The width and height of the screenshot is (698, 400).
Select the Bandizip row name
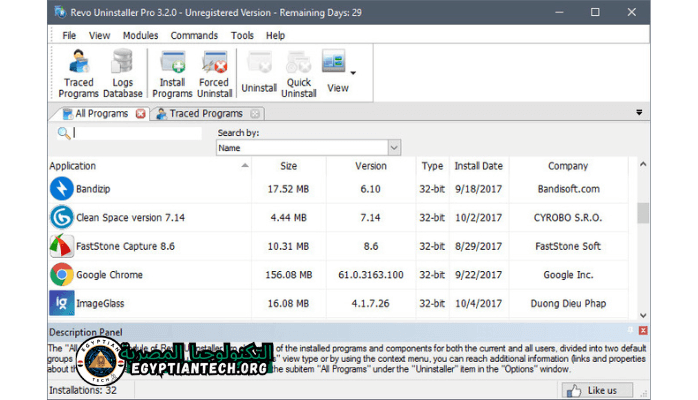[93, 189]
